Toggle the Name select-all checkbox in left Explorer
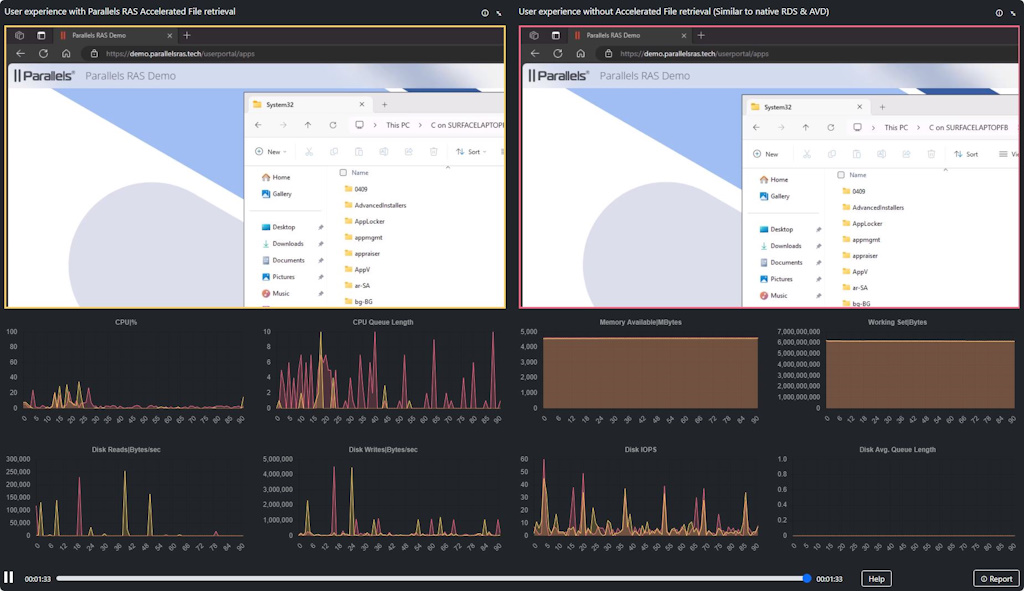The width and height of the screenshot is (1024, 591). coord(343,172)
